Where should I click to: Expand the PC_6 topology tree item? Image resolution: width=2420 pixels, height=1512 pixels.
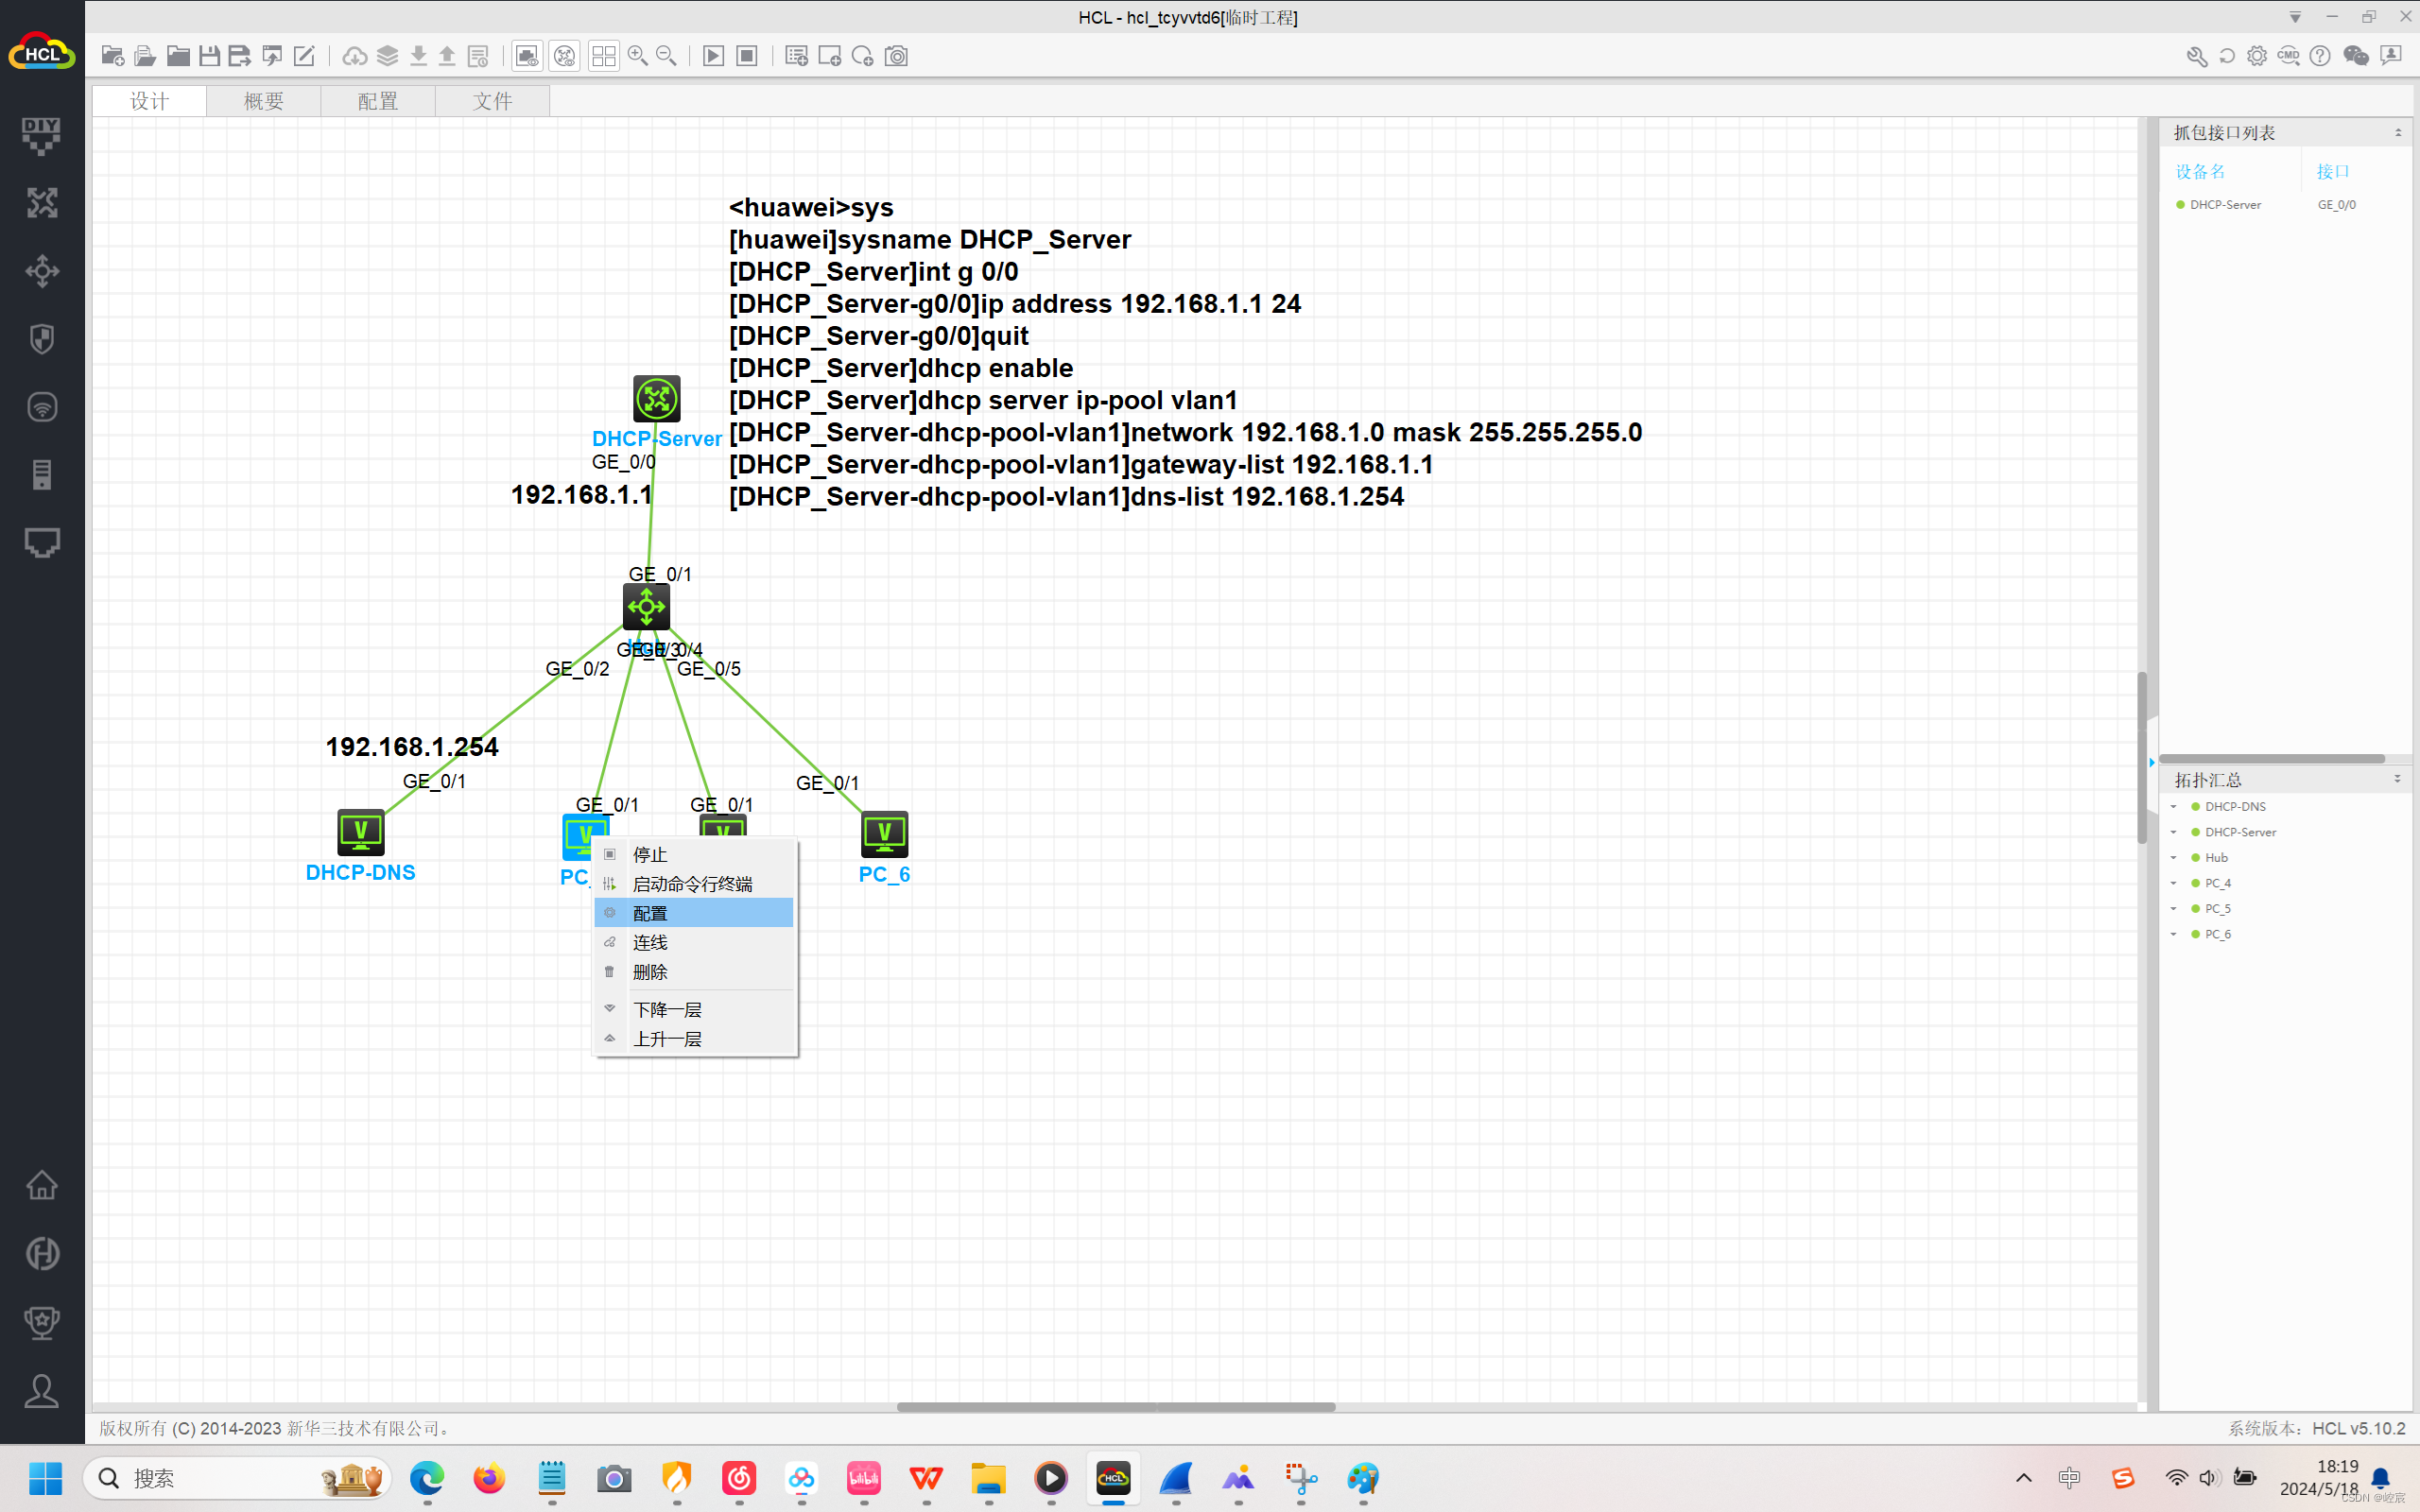pyautogui.click(x=2173, y=934)
